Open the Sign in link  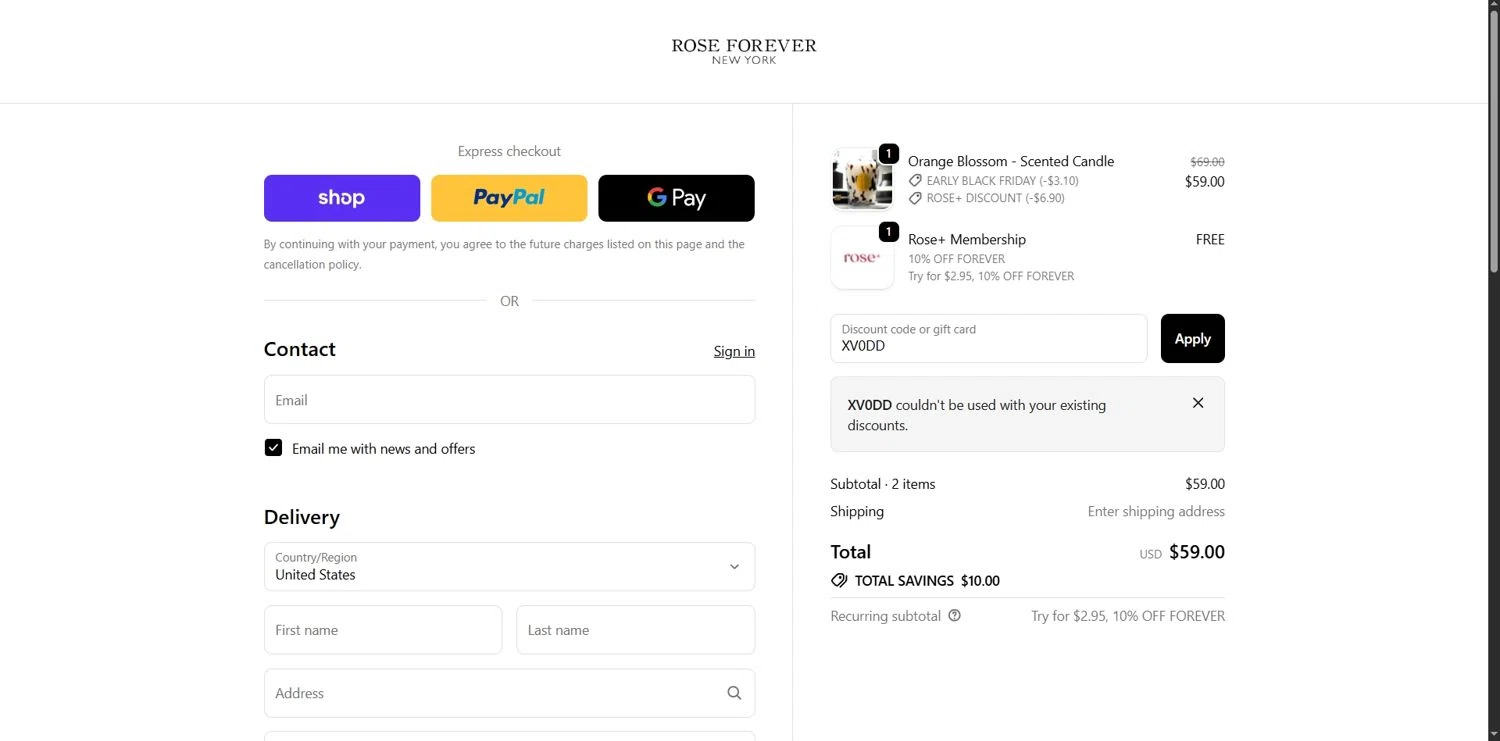[734, 351]
